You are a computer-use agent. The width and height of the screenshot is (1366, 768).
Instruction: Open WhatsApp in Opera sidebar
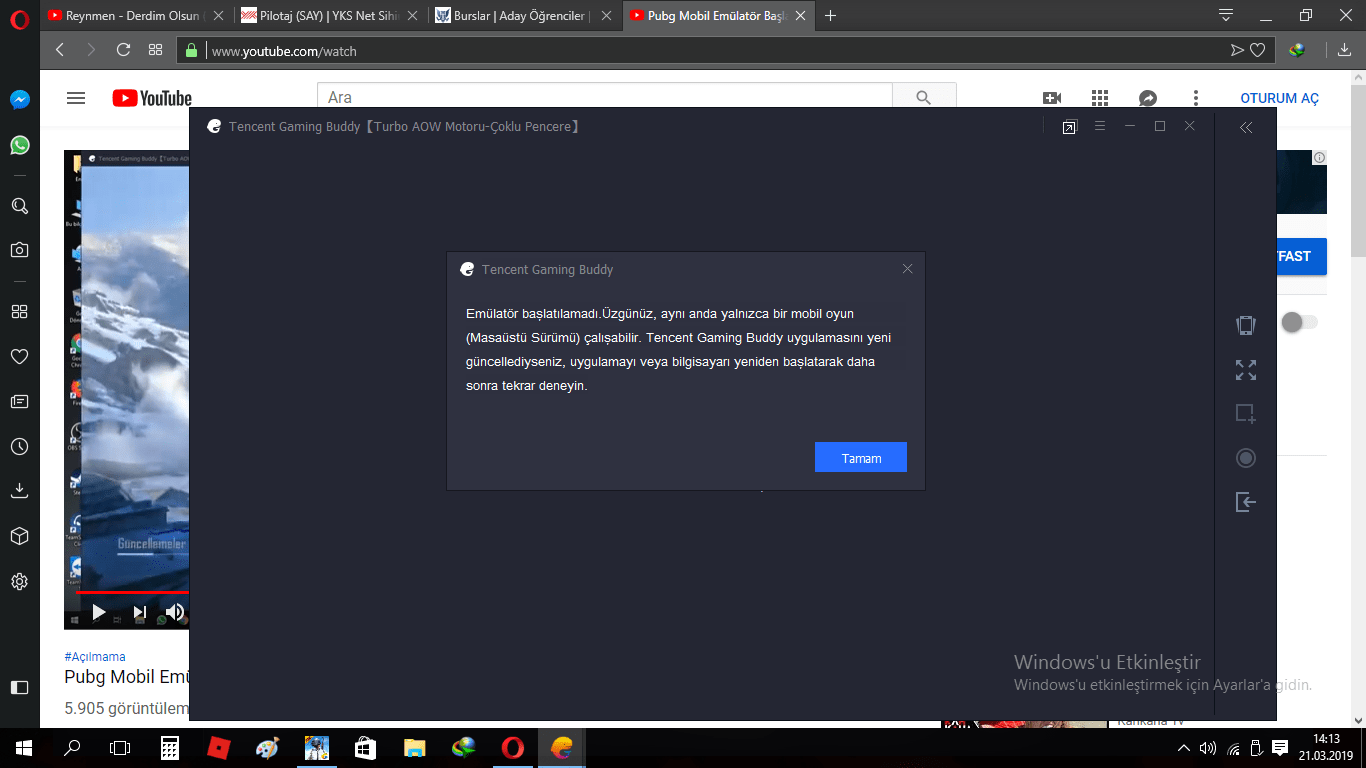coord(19,145)
